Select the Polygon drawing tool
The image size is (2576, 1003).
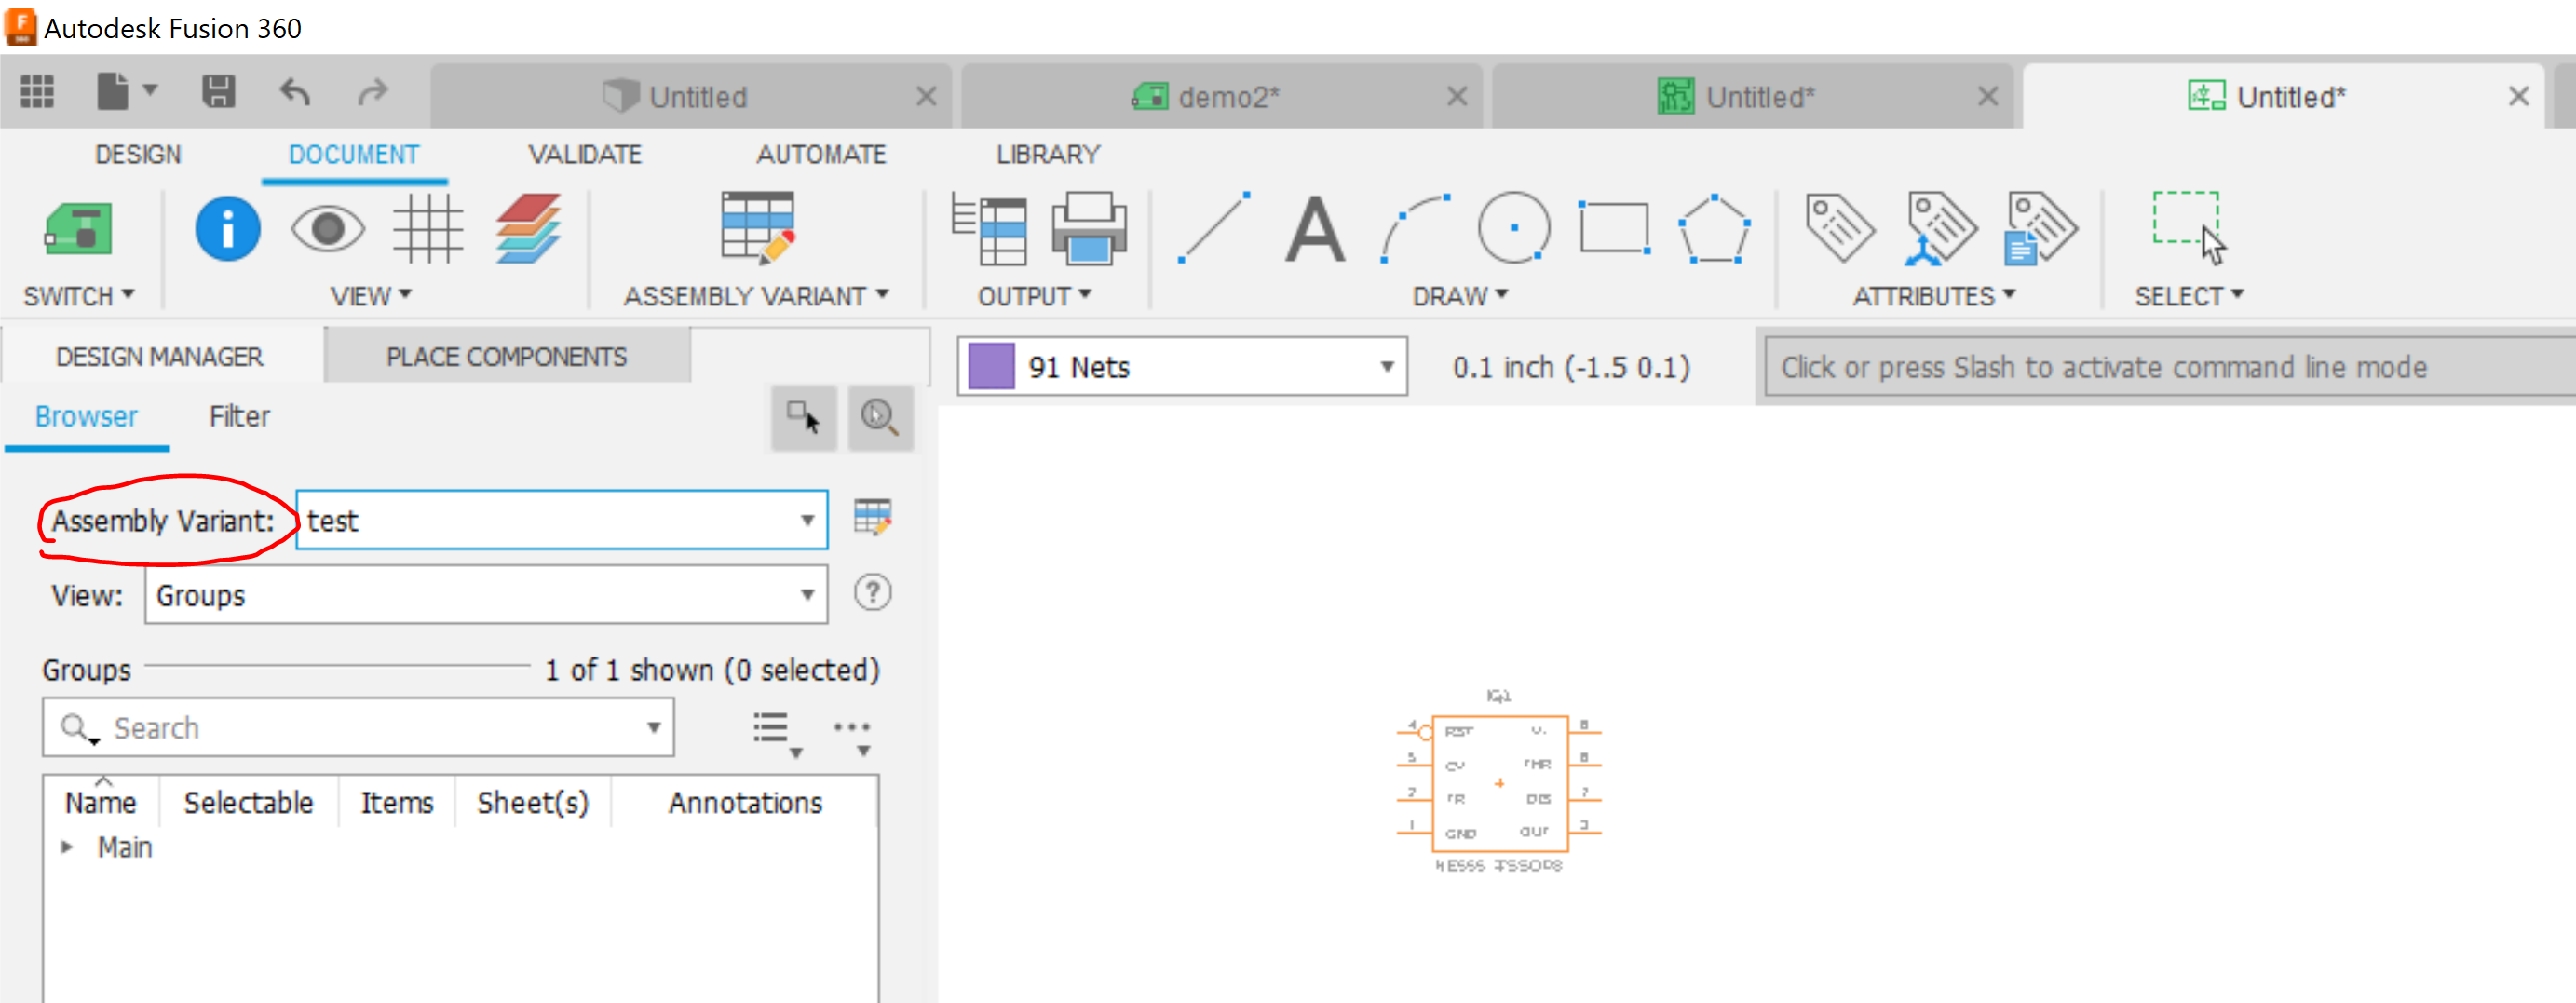tap(1713, 228)
